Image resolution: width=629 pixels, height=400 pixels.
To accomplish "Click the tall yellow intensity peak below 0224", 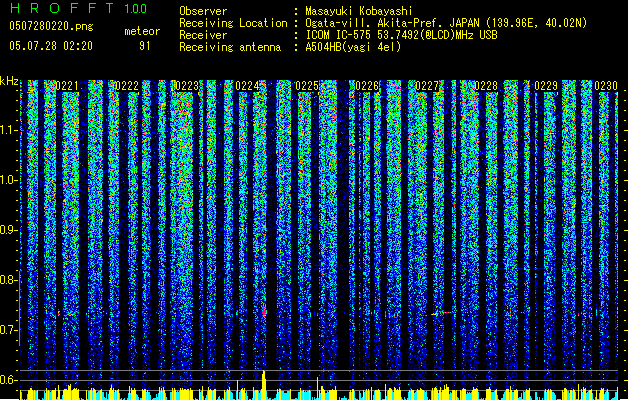I will coord(264,385).
